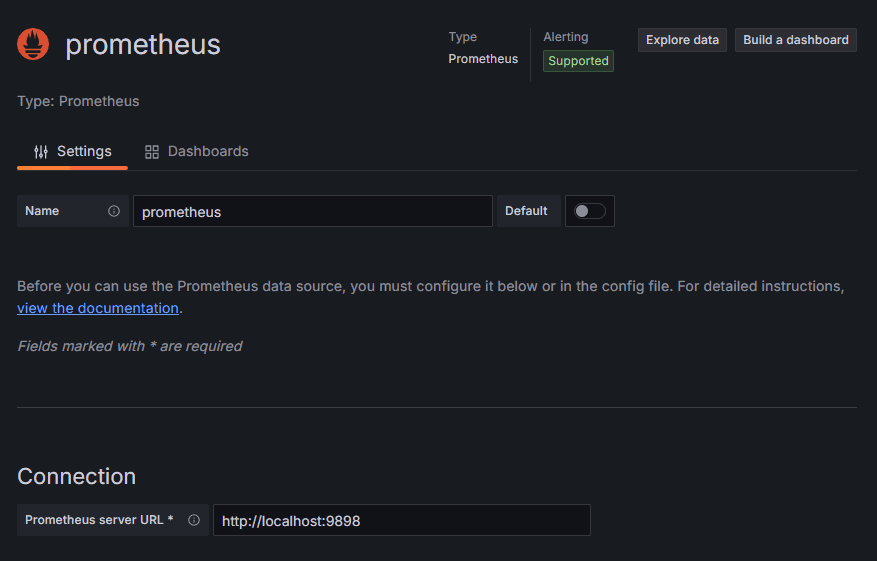
Task: Toggle the Default data source switch
Action: 590,211
